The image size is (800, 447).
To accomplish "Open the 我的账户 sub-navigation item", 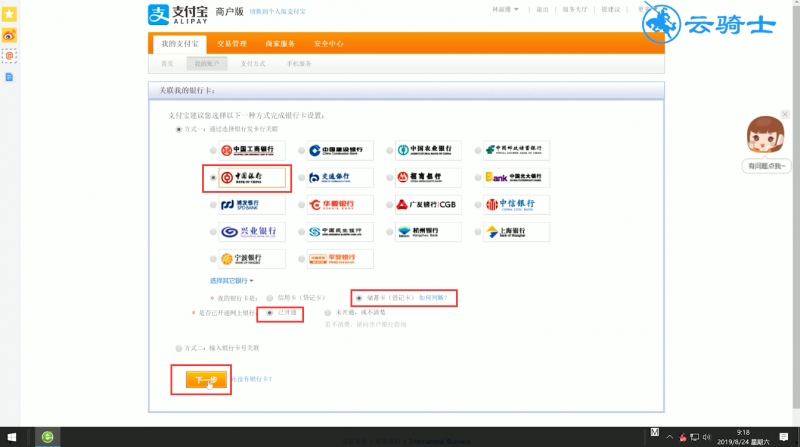I will coord(207,64).
